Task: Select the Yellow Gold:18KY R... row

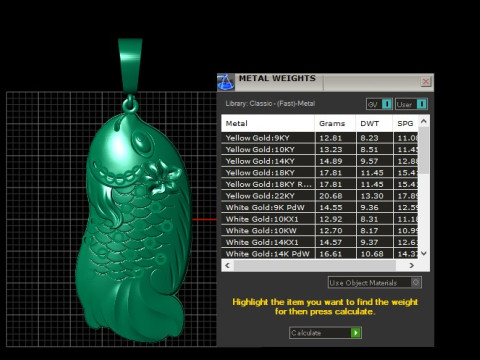Action: (x=319, y=184)
